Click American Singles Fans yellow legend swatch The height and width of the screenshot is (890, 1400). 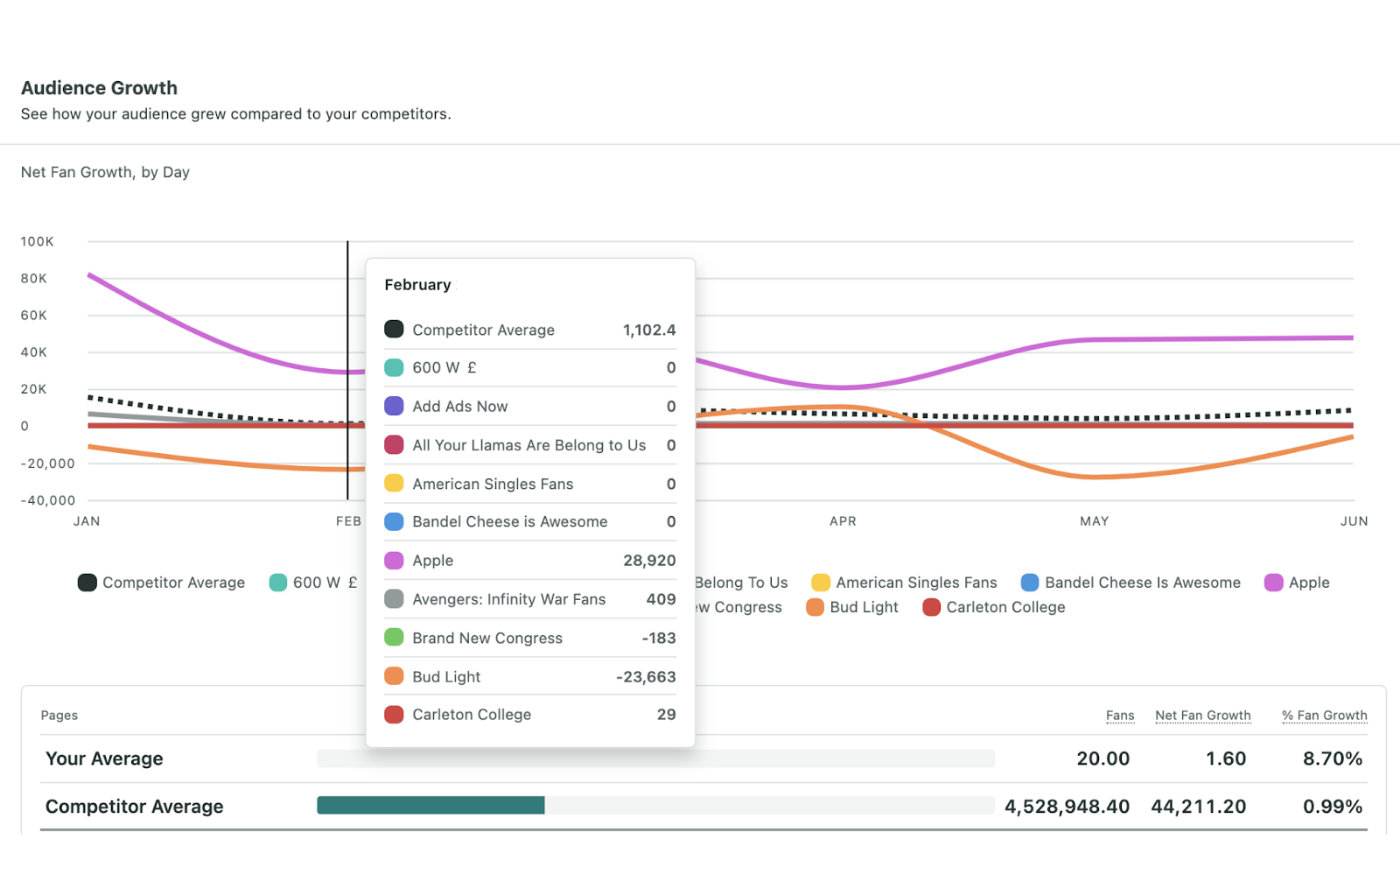(821, 583)
